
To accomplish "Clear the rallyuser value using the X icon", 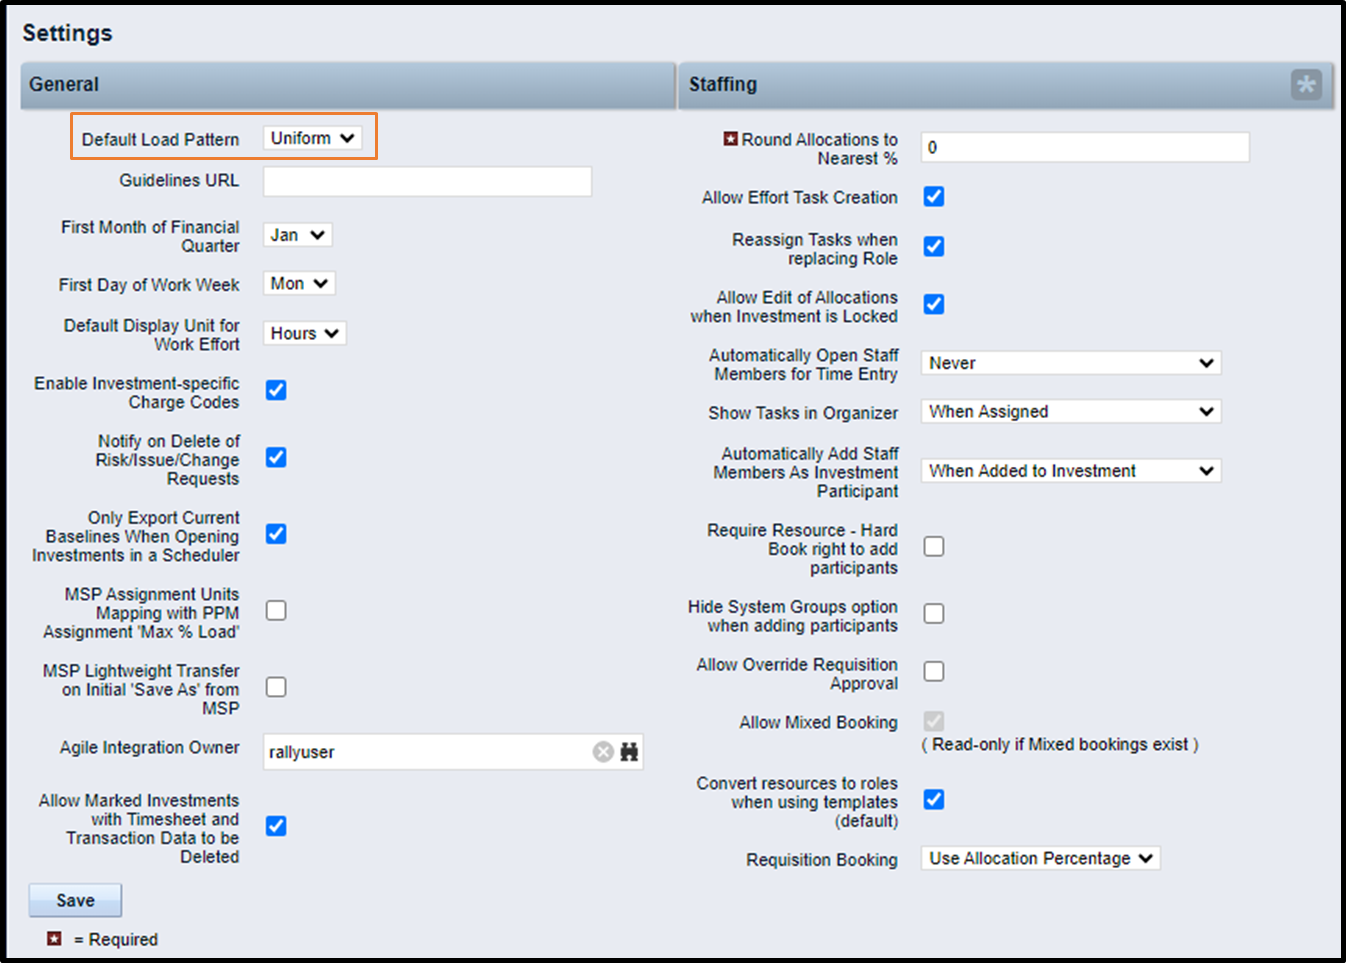I will pyautogui.click(x=603, y=752).
